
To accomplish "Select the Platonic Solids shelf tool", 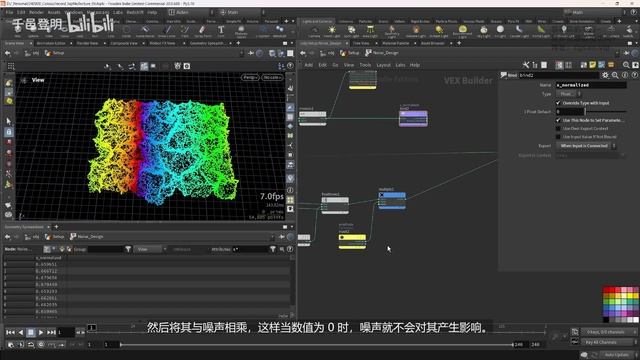I will click(x=241, y=31).
